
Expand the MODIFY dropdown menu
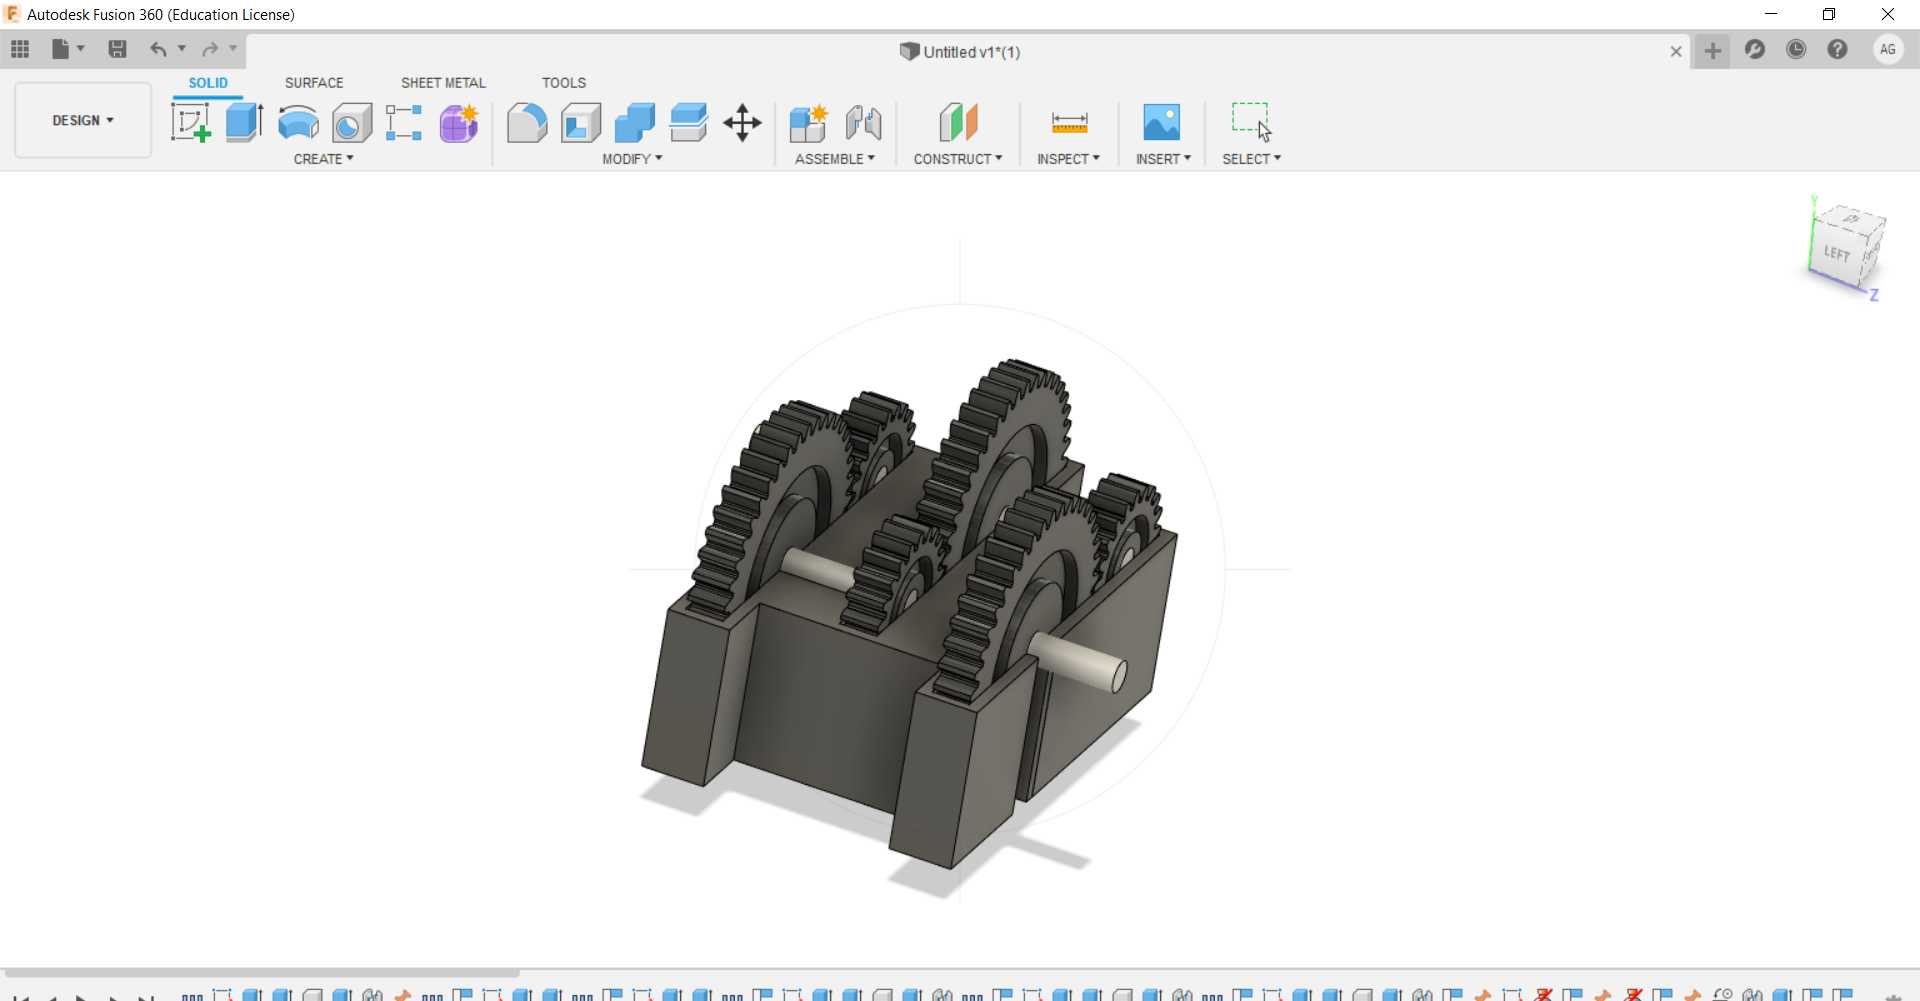tap(633, 159)
